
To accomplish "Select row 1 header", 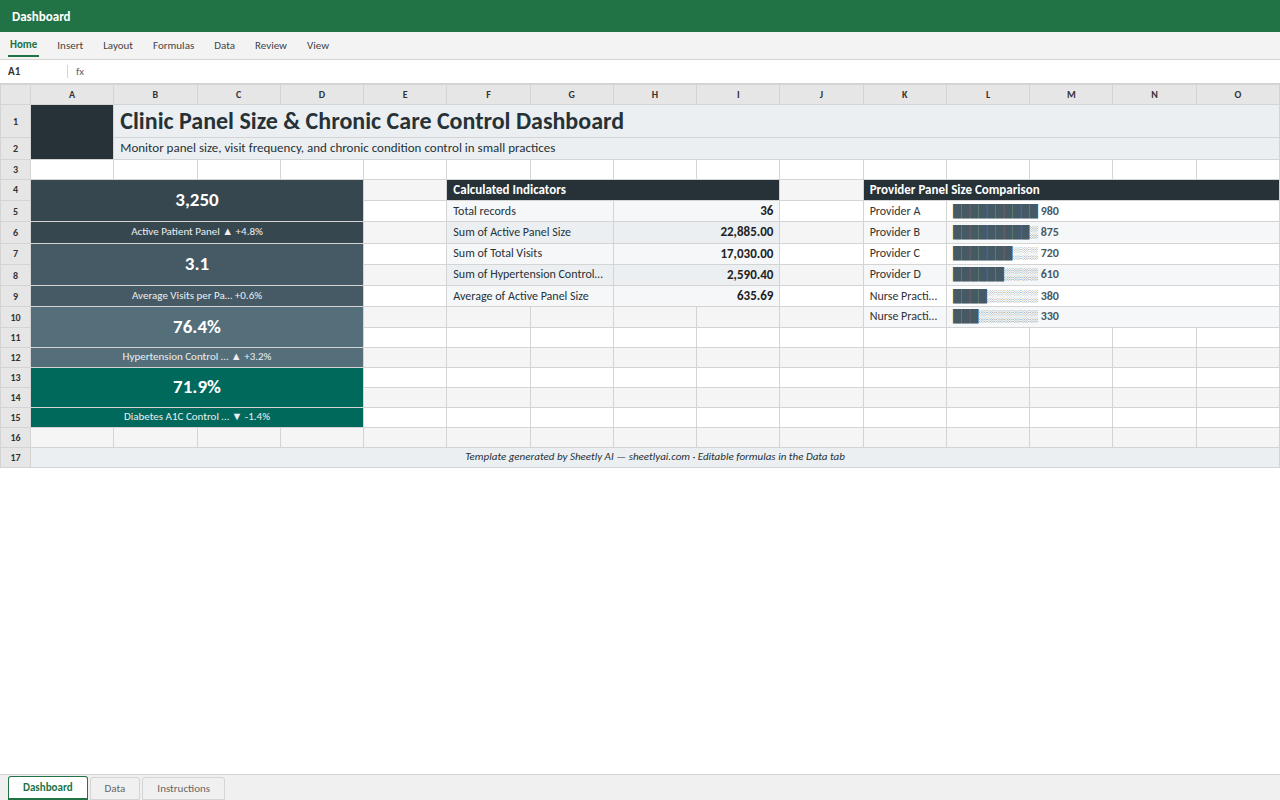I will pos(15,121).
